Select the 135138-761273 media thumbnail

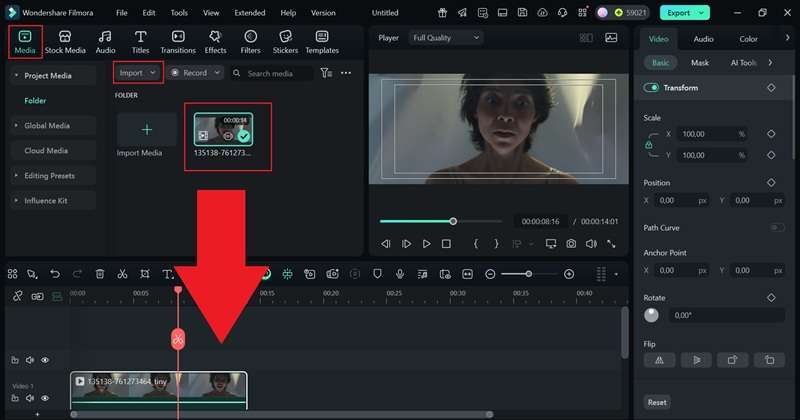[223, 130]
